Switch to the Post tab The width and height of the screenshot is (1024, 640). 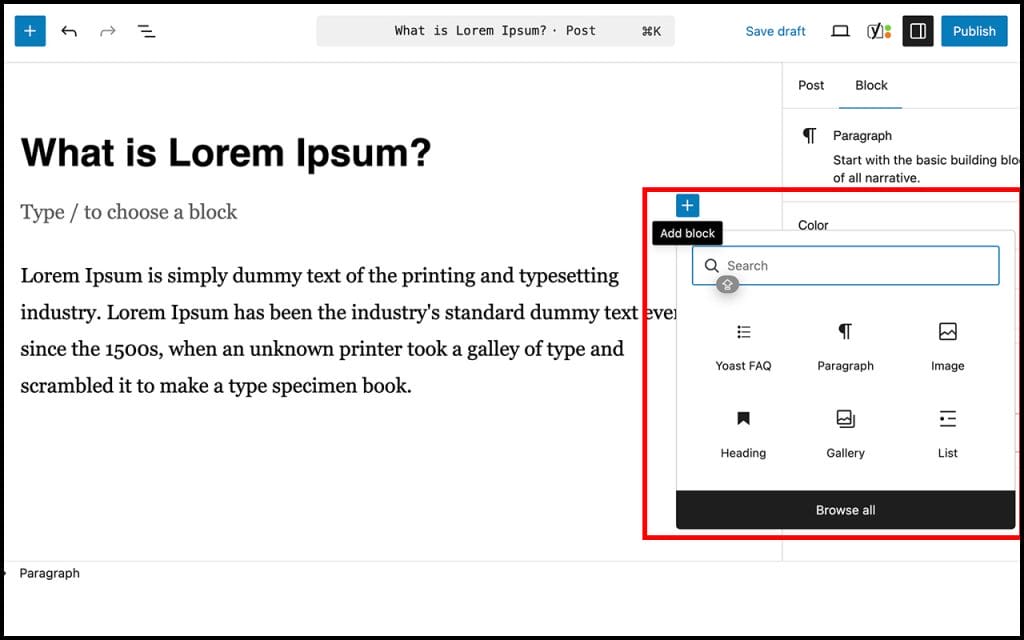(810, 85)
